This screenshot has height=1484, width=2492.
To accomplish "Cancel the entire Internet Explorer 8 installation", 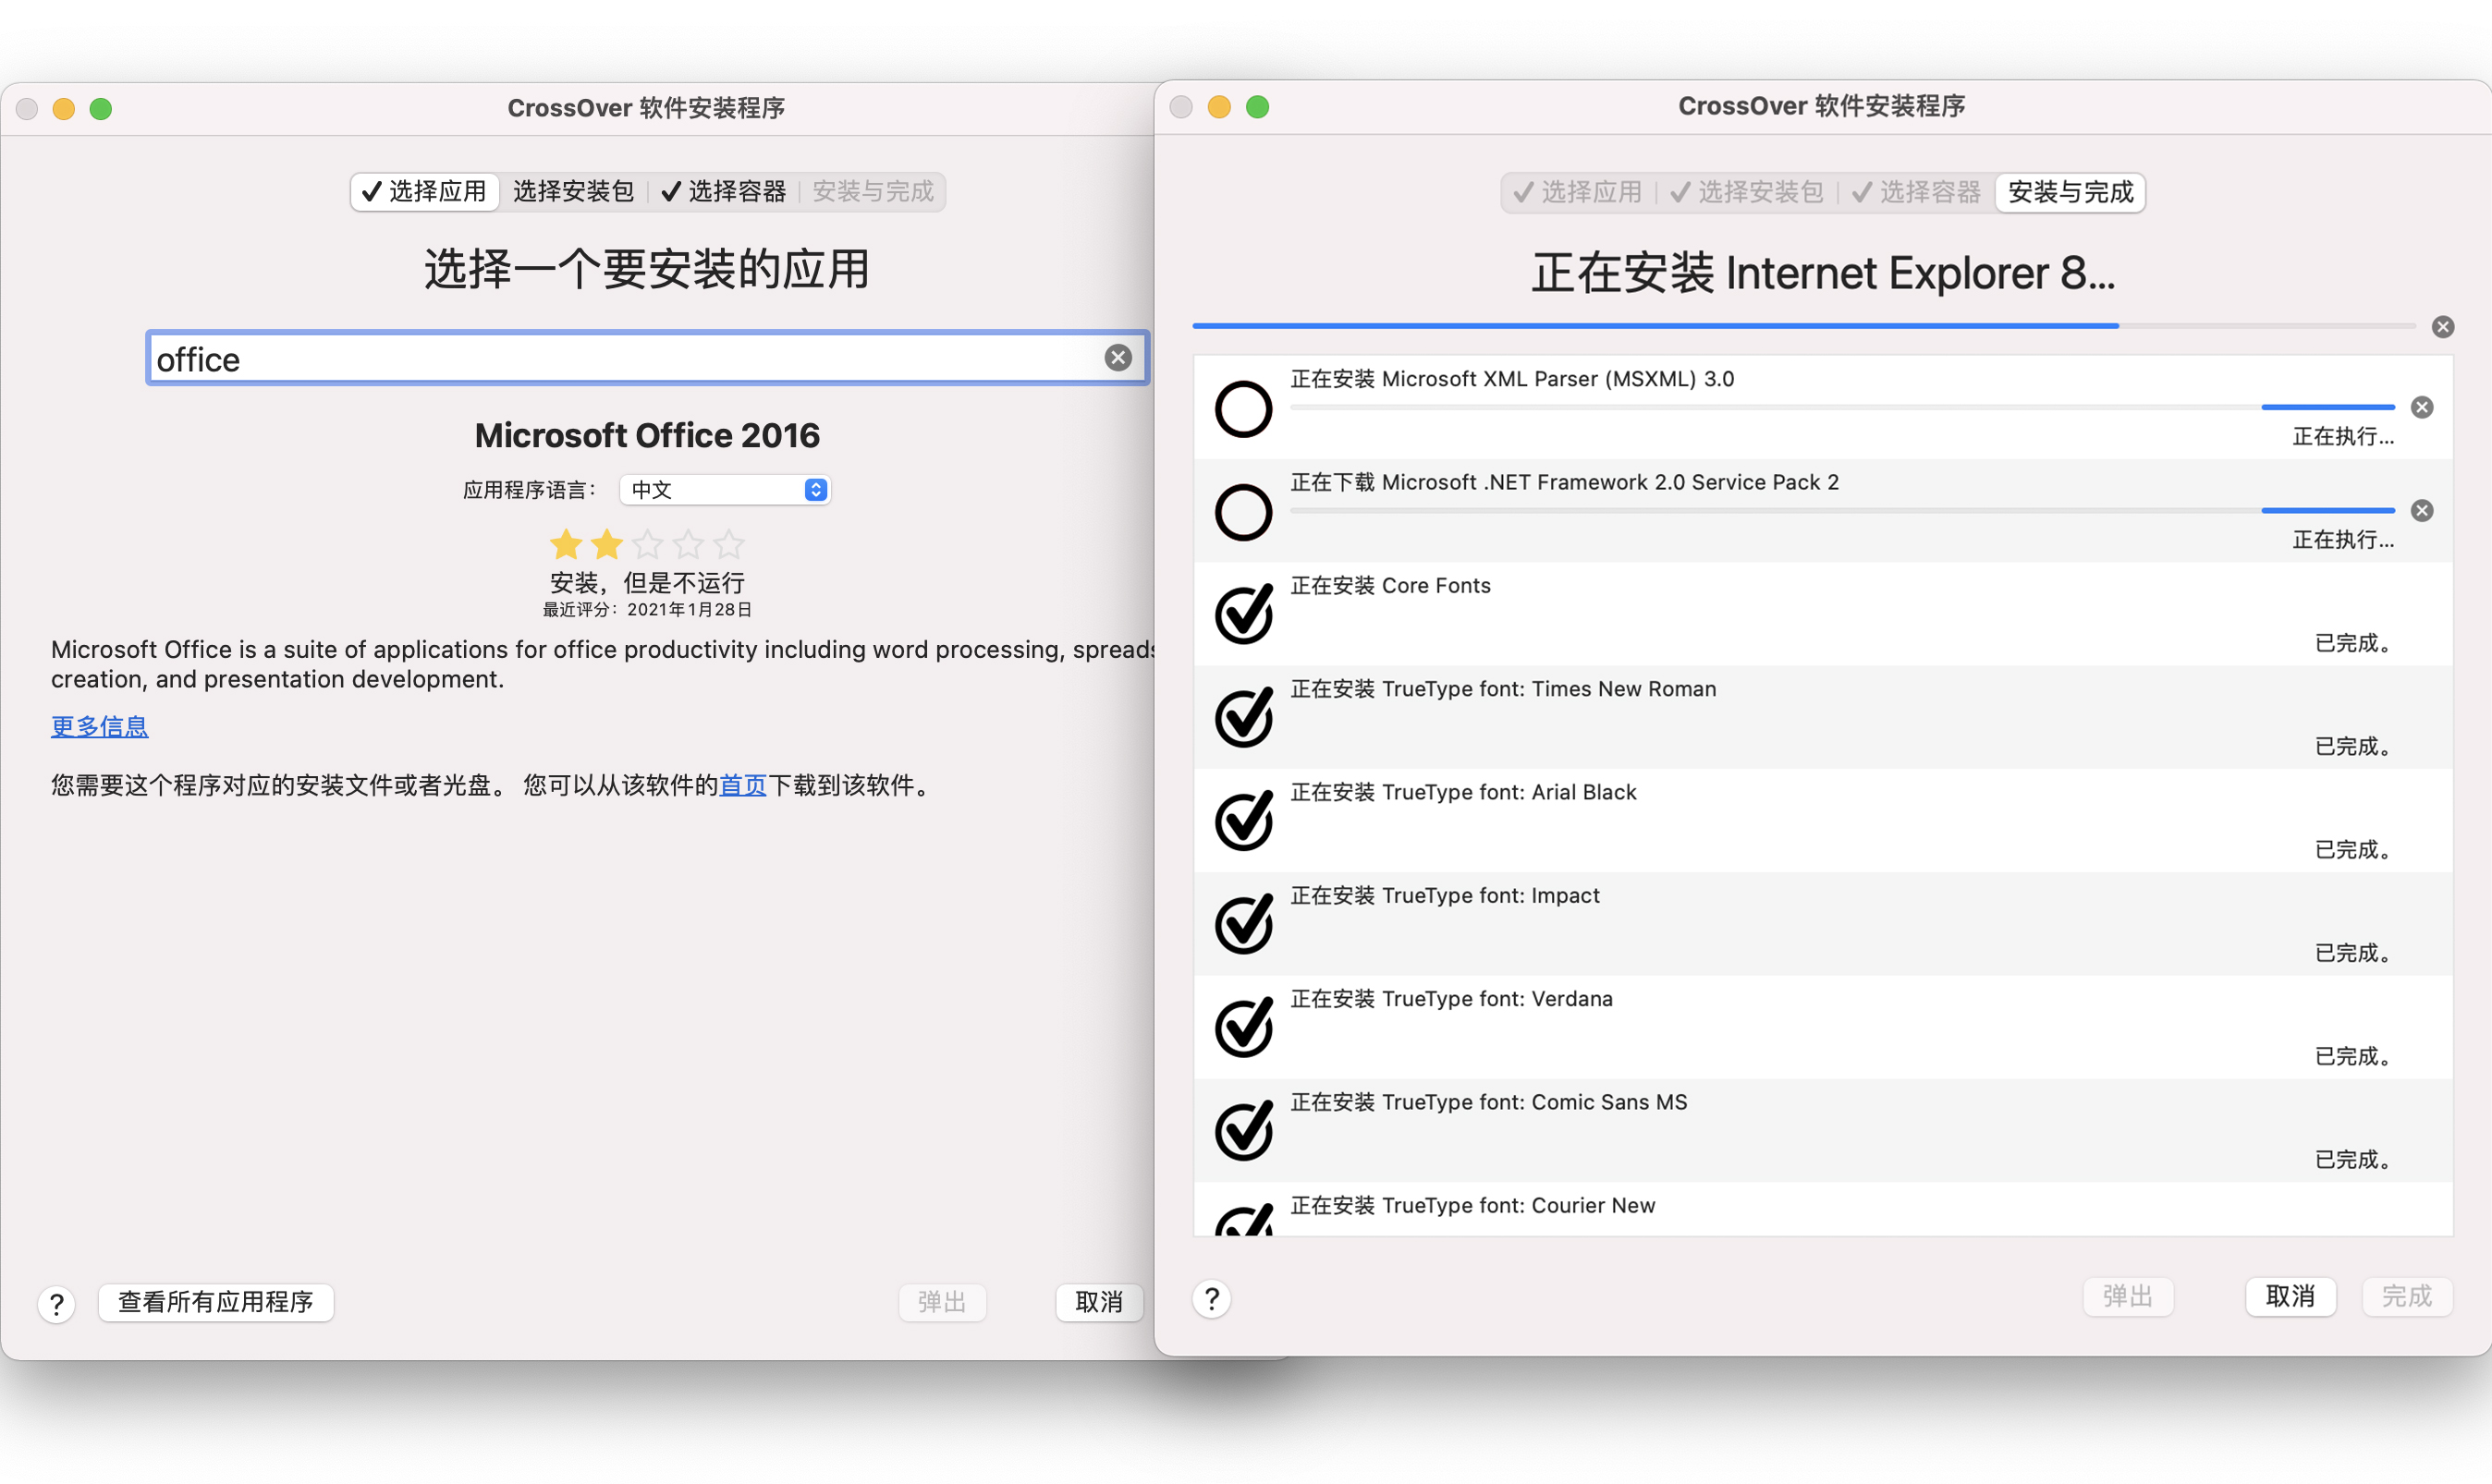I will point(2443,326).
